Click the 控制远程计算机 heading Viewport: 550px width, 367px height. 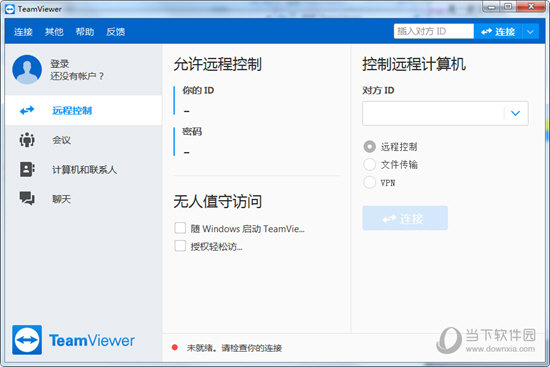point(414,64)
